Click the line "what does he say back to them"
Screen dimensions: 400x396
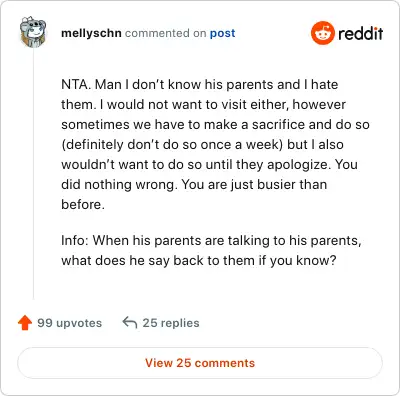click(x=199, y=260)
